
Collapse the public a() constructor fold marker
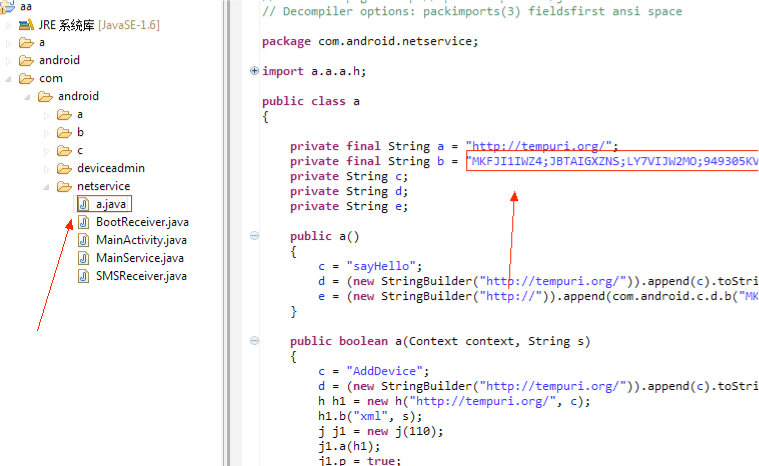254,236
